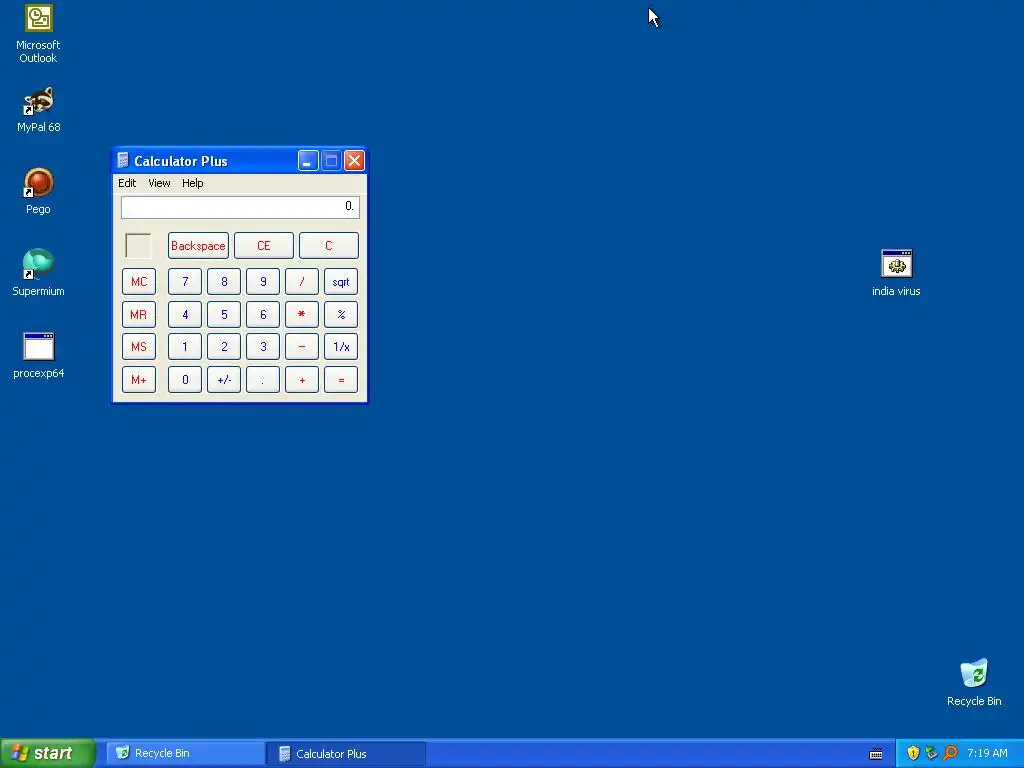Open the Edit menu in Calculator
This screenshot has height=768, width=1024.
pos(127,183)
